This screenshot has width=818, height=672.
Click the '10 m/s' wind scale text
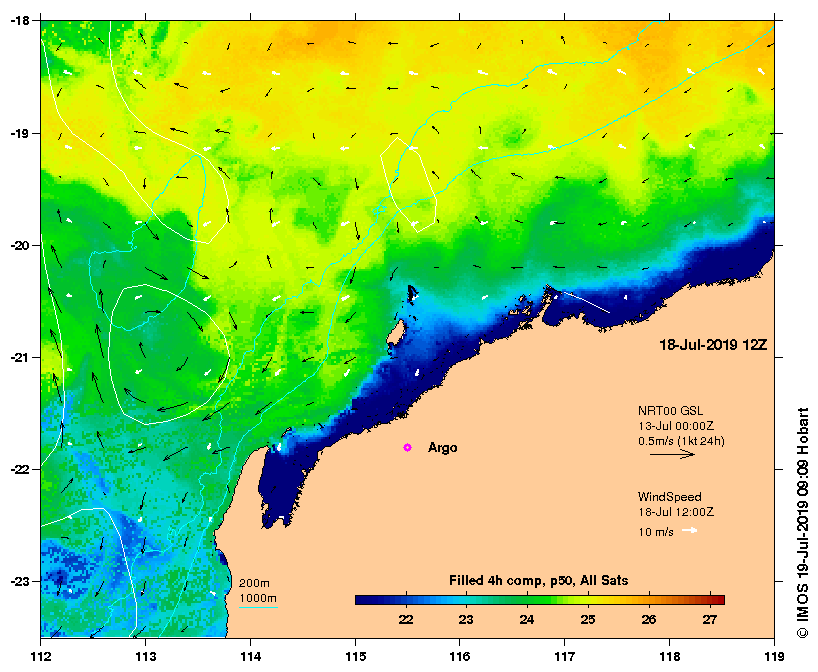tap(656, 532)
